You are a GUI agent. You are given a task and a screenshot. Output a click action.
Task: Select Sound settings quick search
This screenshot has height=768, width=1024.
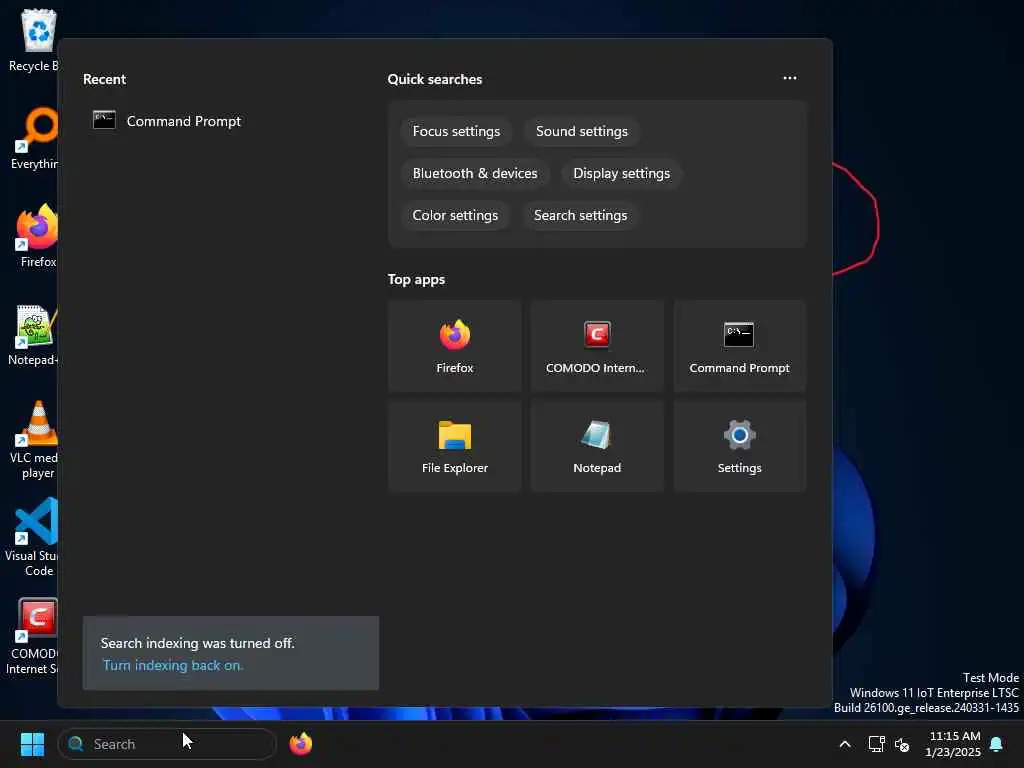pos(581,131)
